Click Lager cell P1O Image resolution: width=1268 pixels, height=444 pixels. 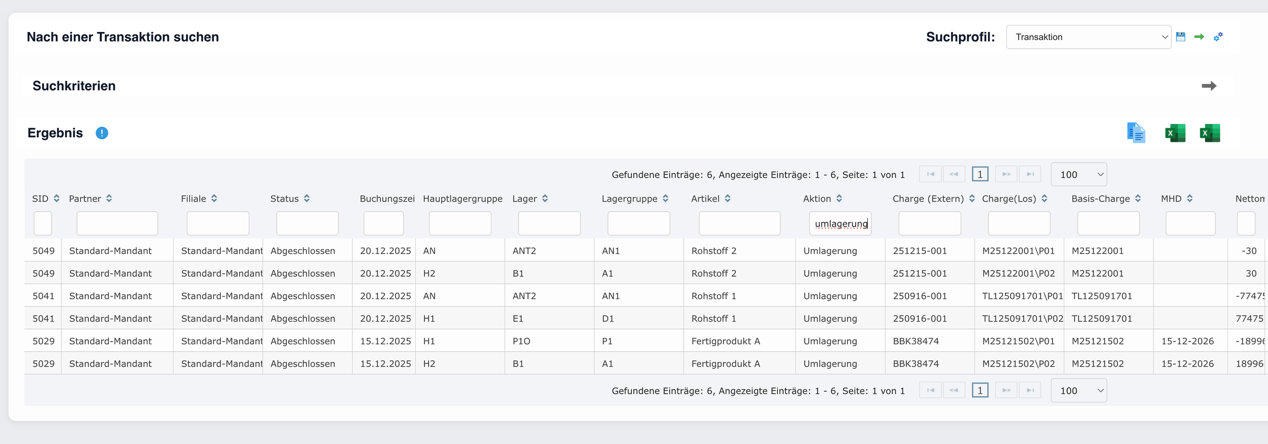click(521, 341)
